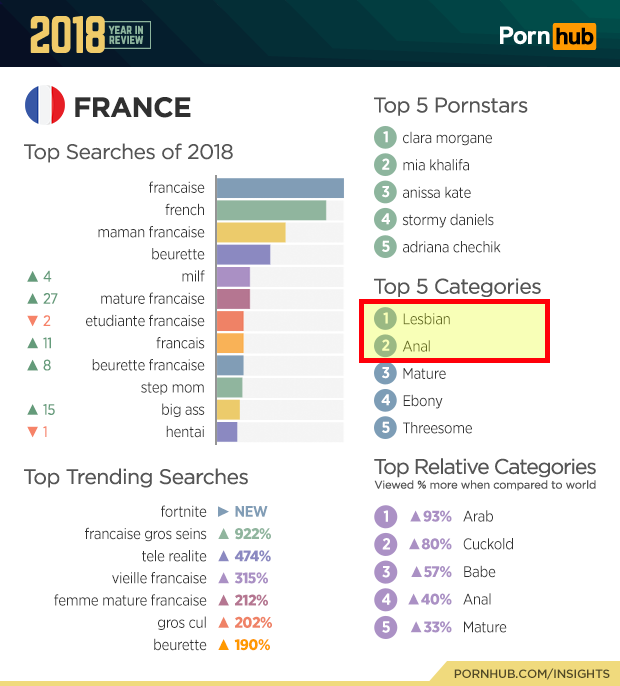Click the Top Trending Searches heading
The height and width of the screenshot is (686, 620).
click(x=136, y=477)
